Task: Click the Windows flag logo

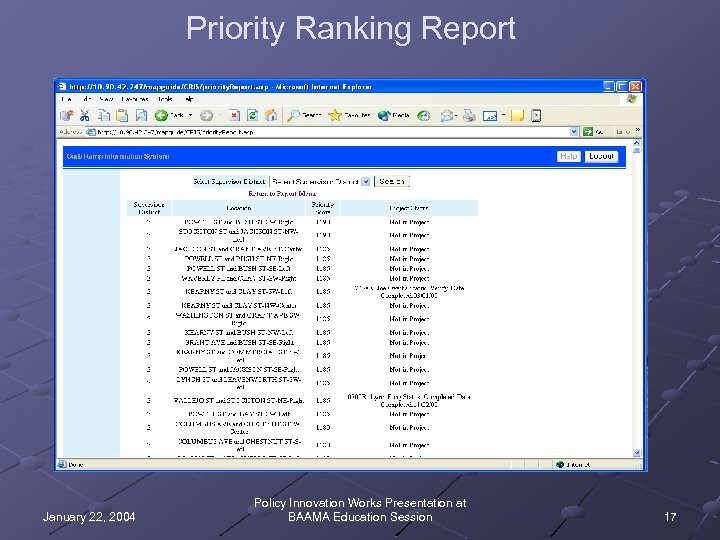Action: (632, 99)
